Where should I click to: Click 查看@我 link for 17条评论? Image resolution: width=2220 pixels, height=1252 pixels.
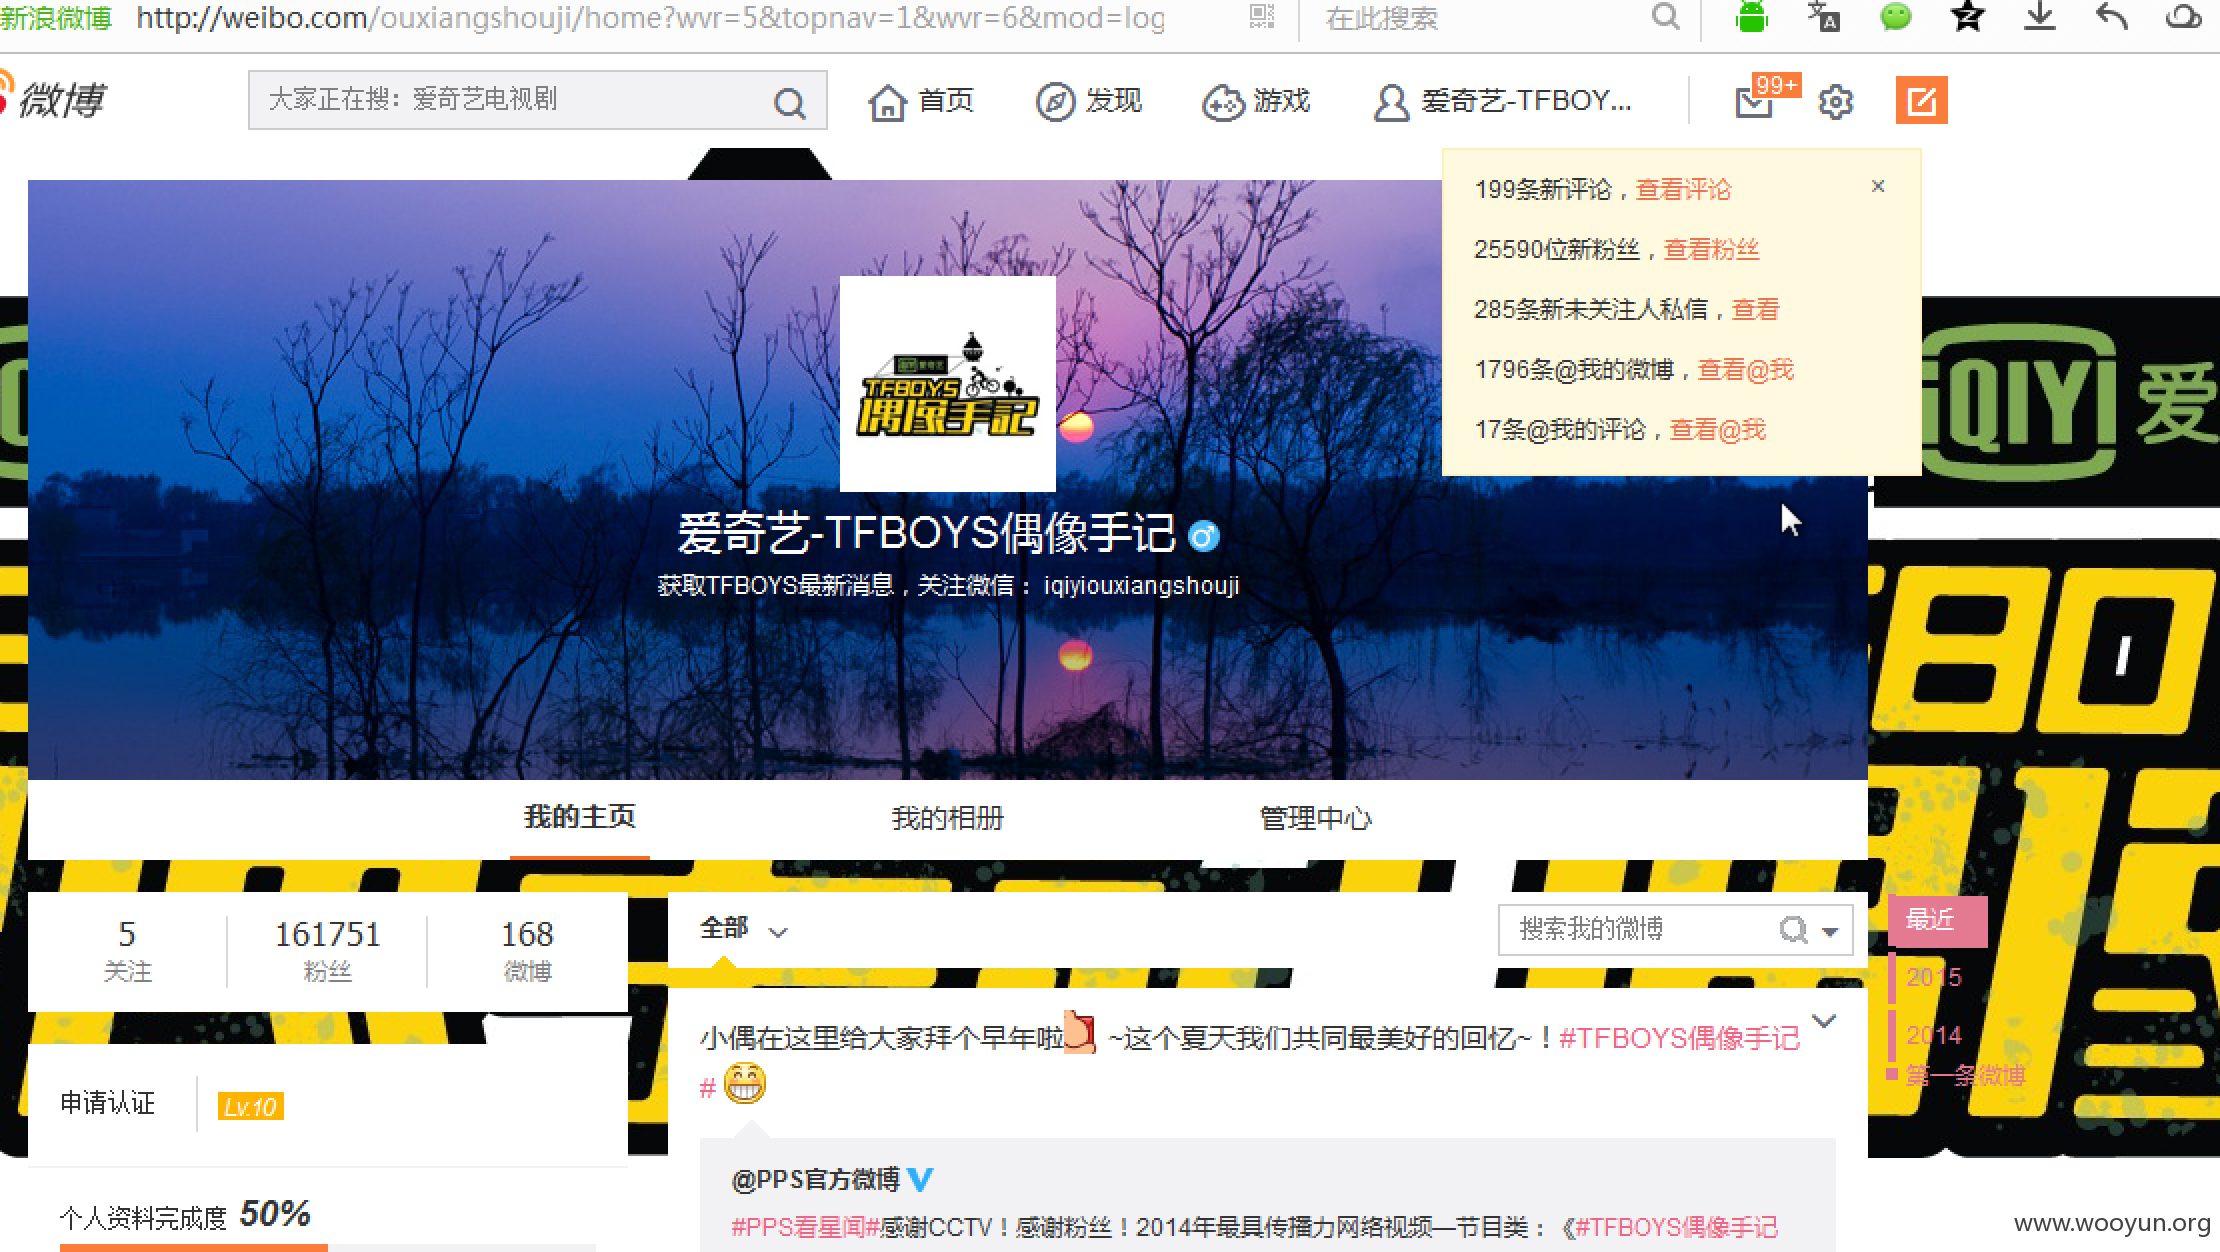tap(1718, 430)
